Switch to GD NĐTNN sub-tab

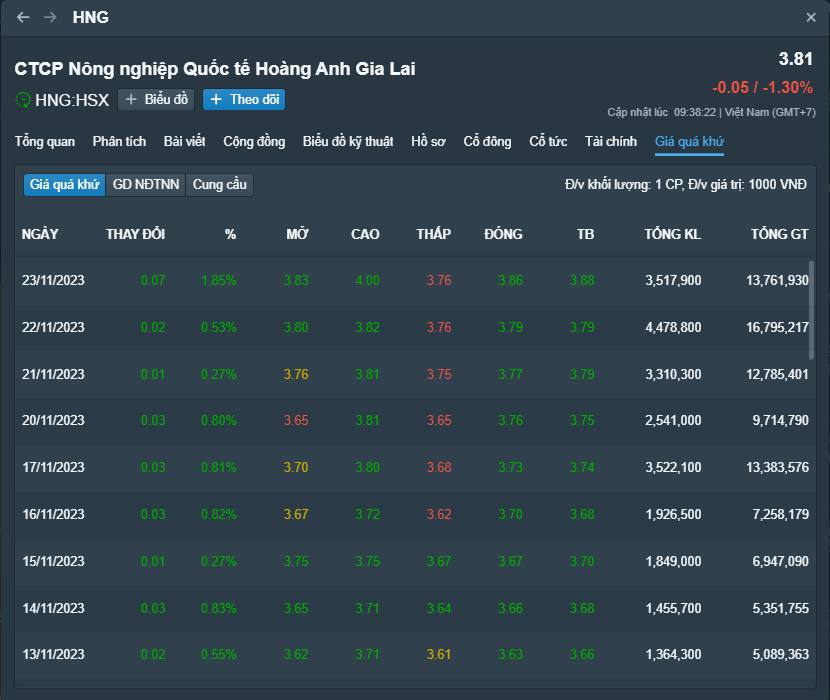pos(146,185)
